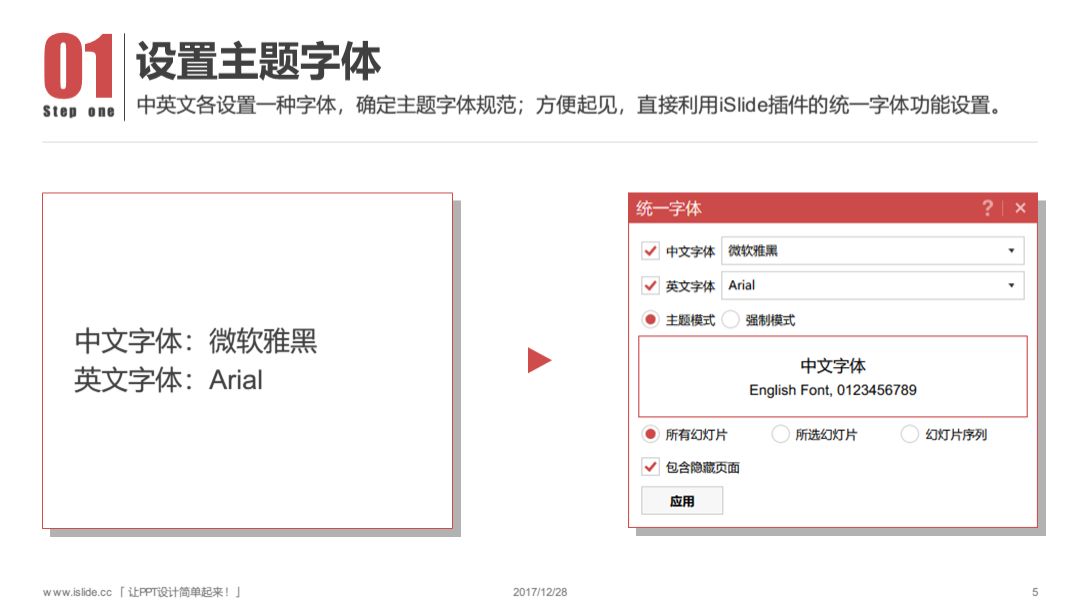Click the help question mark in 统一字体 dialog
The width and height of the screenshot is (1080, 607).
pyautogui.click(x=987, y=208)
